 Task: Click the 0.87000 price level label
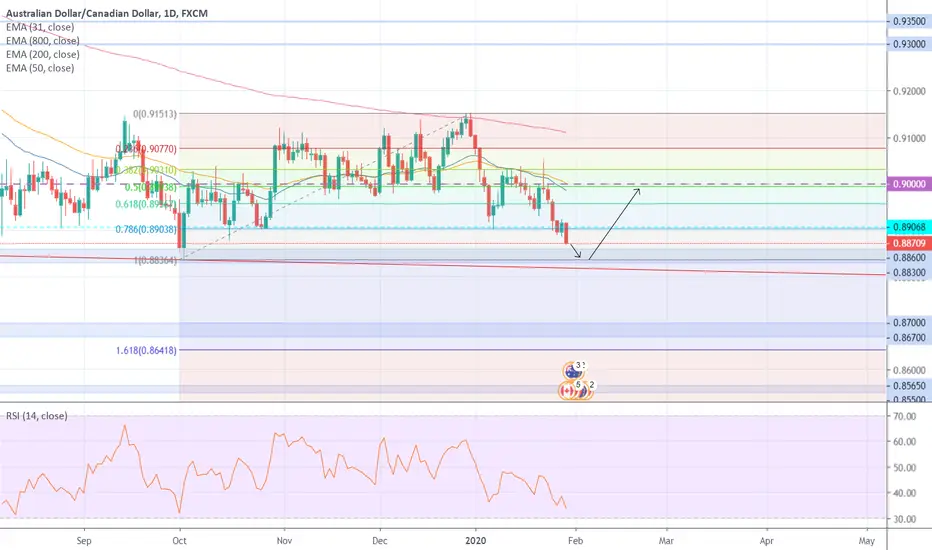click(x=909, y=323)
